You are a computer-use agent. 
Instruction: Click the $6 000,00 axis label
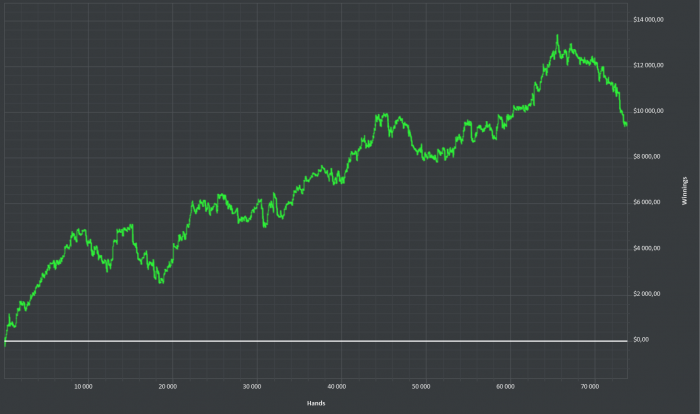(646, 202)
